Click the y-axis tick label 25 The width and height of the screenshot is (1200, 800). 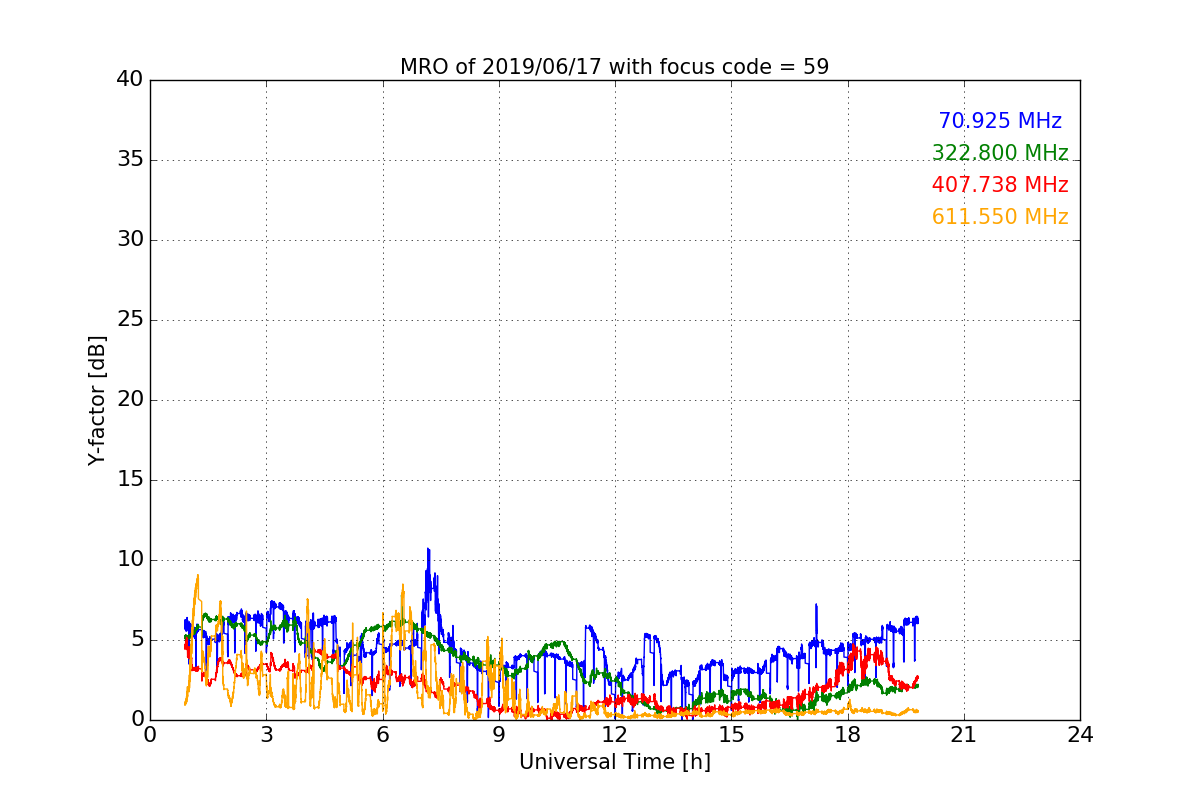click(x=130, y=320)
